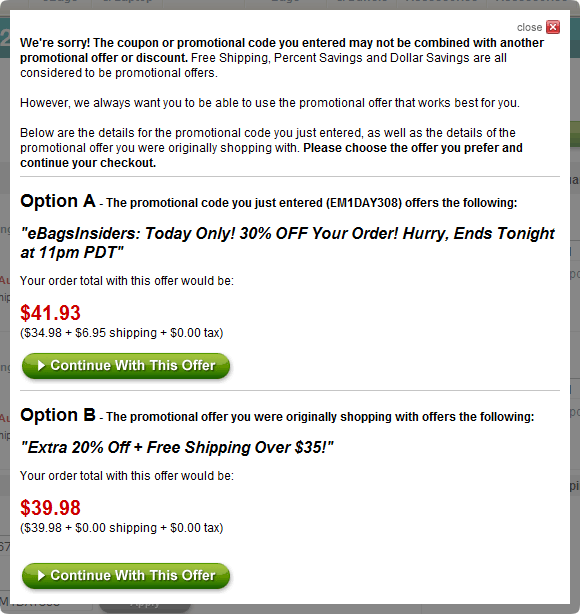This screenshot has width=580, height=614.
Task: Click the $39.98 order total
Action: point(50,507)
